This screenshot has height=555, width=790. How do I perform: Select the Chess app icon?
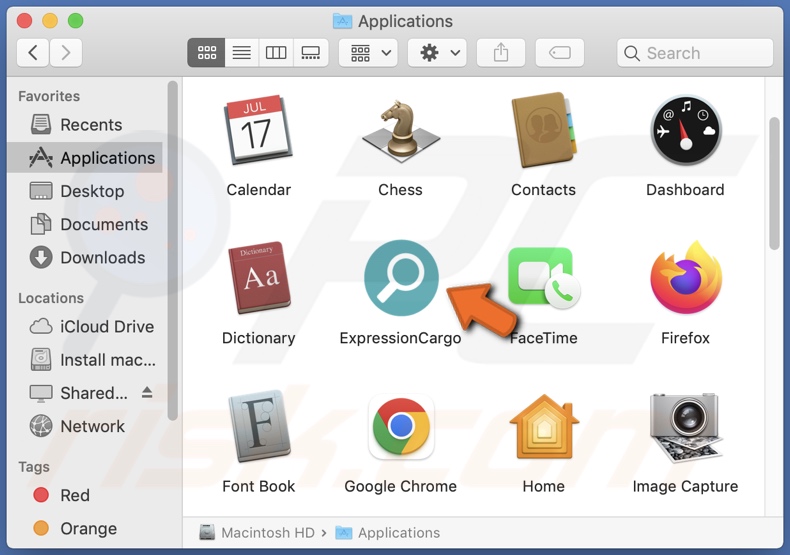pyautogui.click(x=401, y=130)
